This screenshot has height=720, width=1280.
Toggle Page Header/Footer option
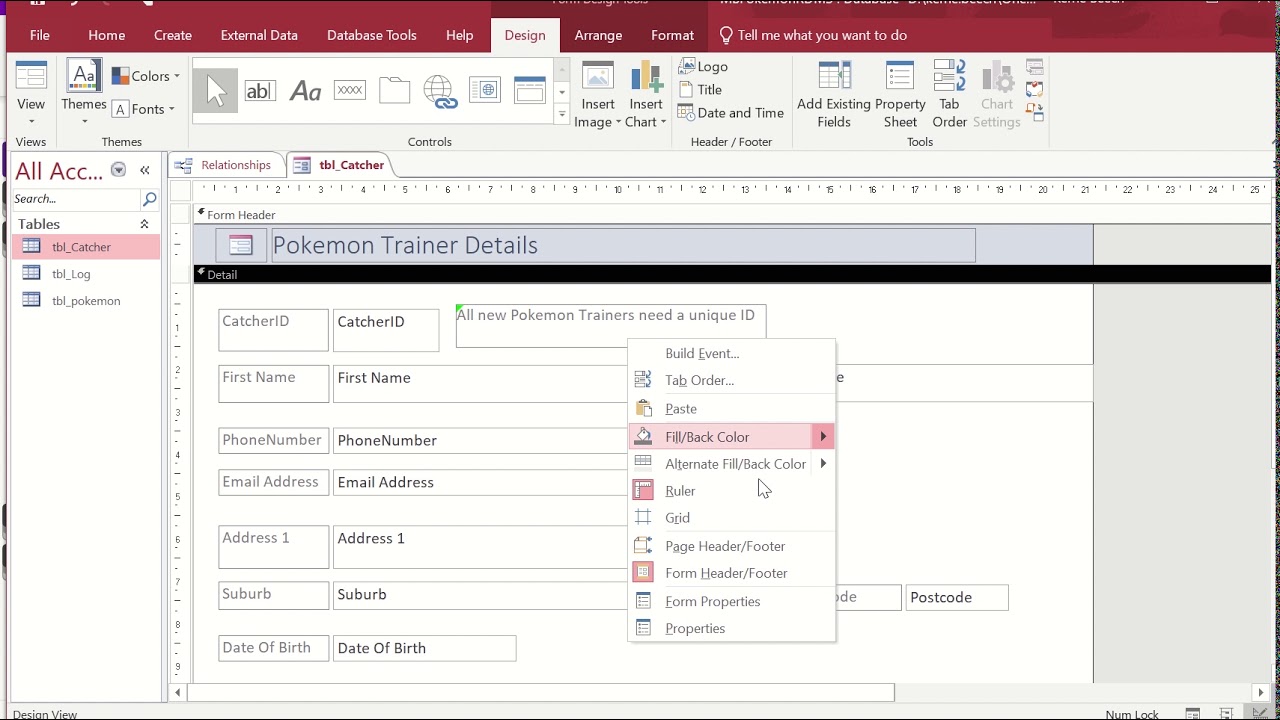click(x=731, y=546)
